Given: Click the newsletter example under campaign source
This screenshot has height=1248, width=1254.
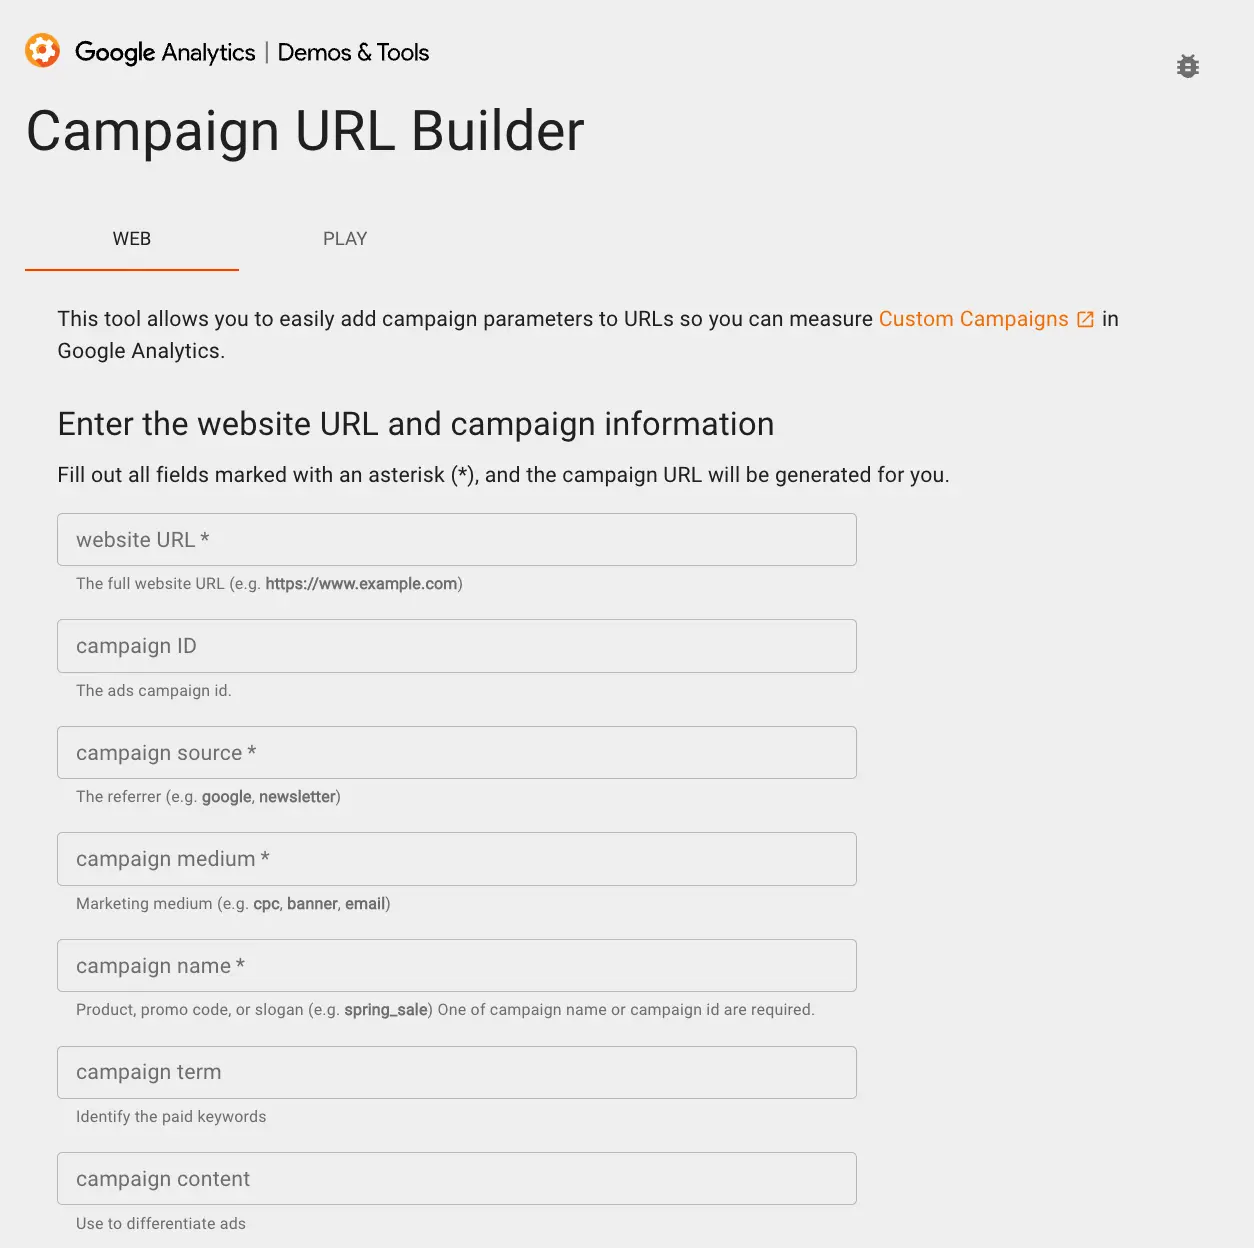Looking at the screenshot, I should point(297,797).
